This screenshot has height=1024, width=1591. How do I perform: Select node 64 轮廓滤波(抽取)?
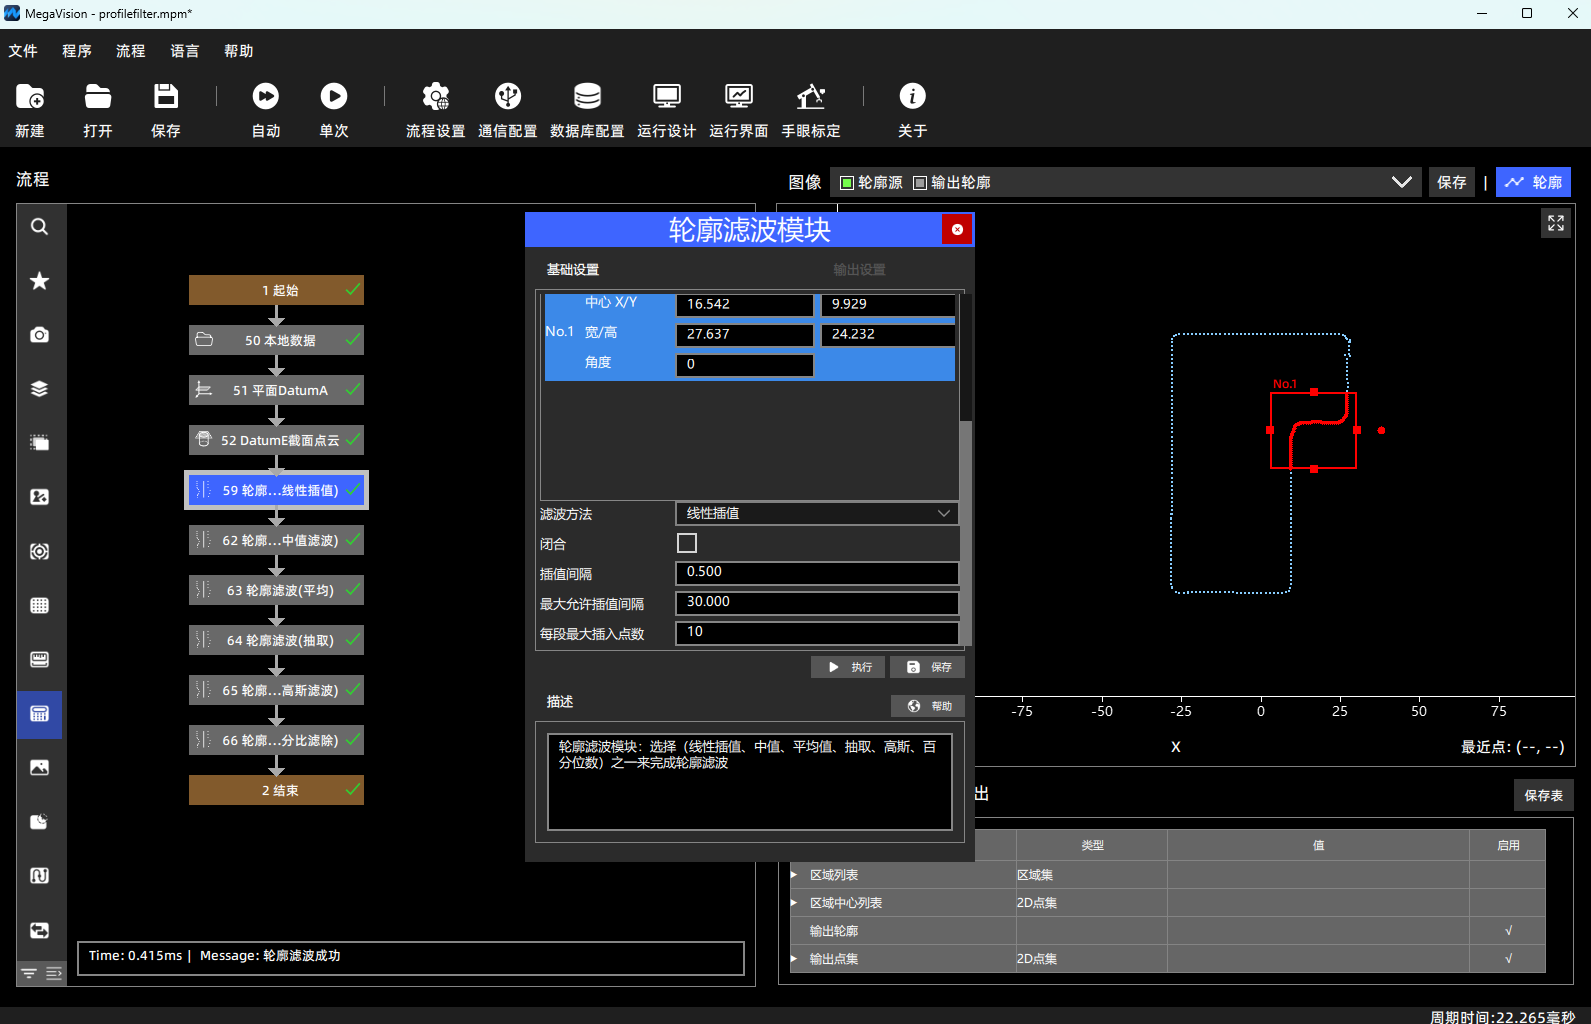point(276,640)
